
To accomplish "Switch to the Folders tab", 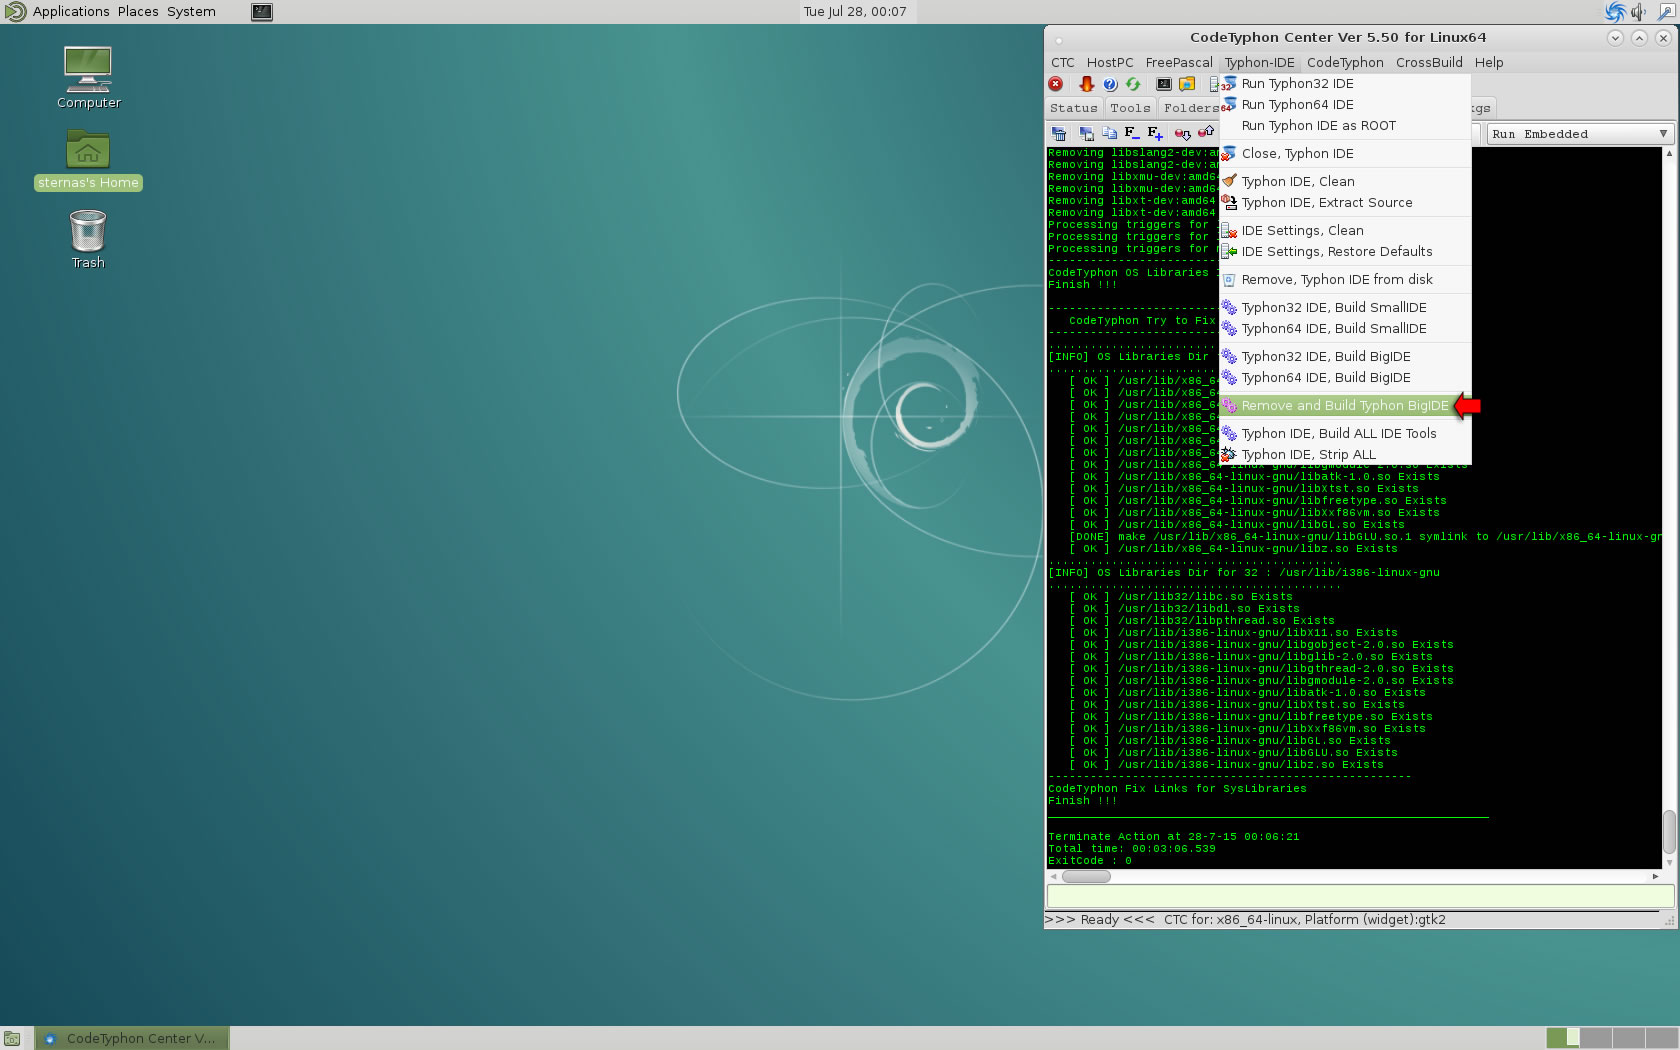I will click(1190, 108).
